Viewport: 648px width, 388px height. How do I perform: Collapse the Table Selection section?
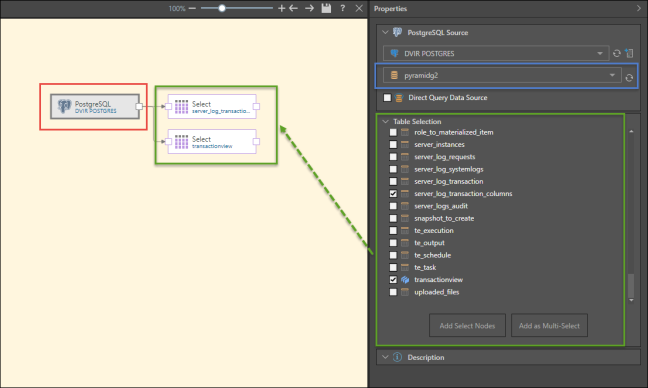pyautogui.click(x=386, y=121)
